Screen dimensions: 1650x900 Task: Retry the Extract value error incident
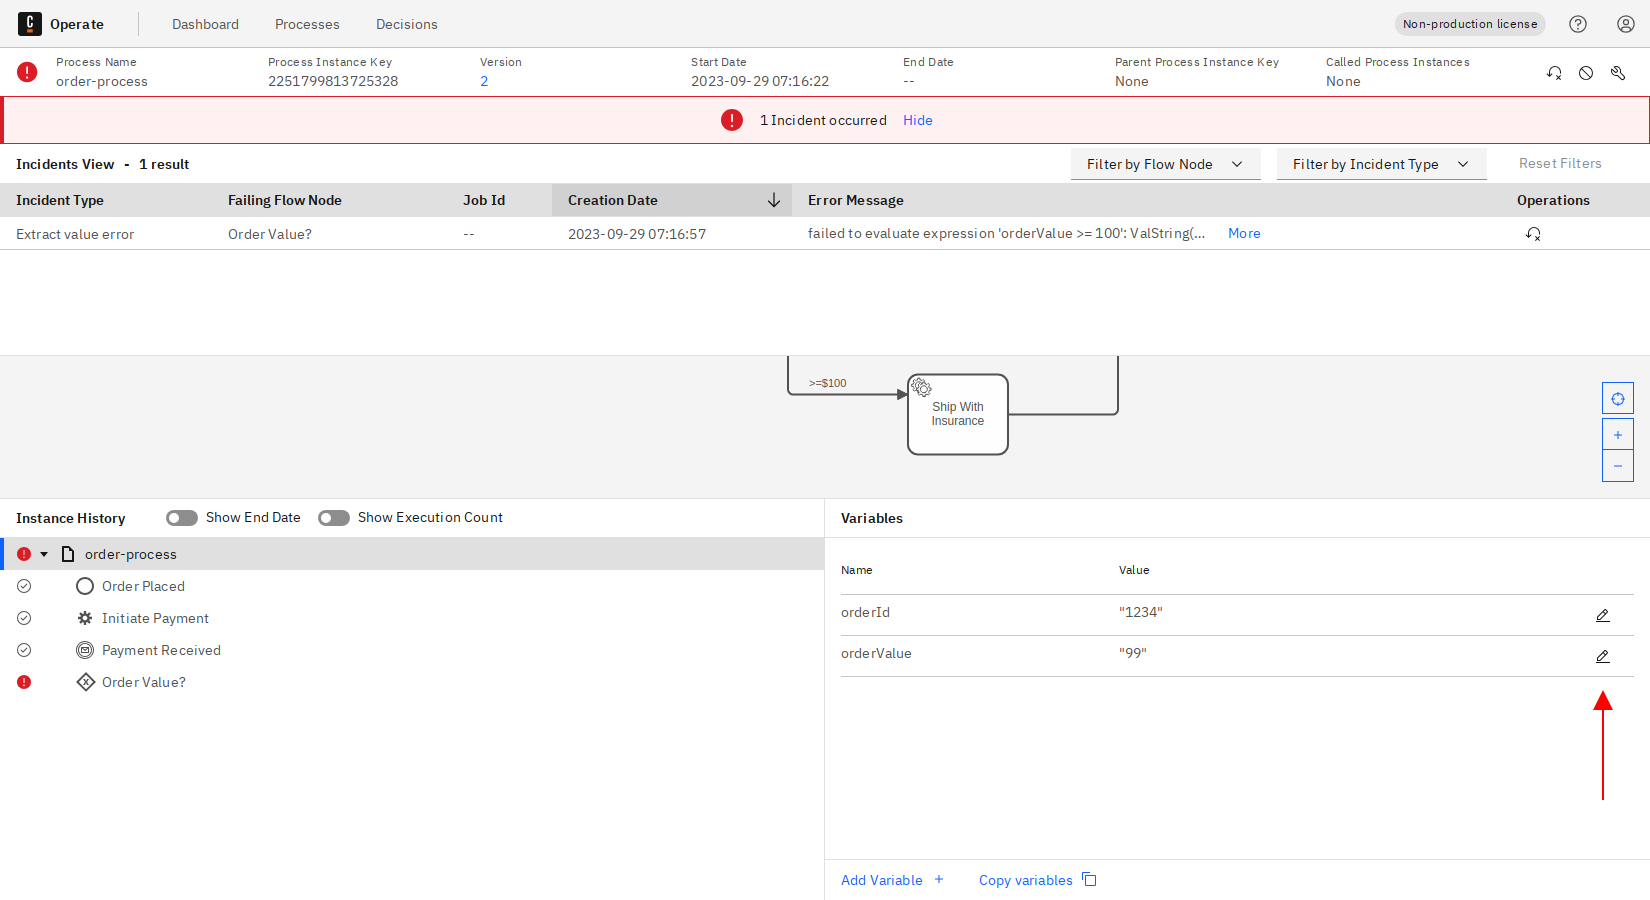pyautogui.click(x=1533, y=234)
